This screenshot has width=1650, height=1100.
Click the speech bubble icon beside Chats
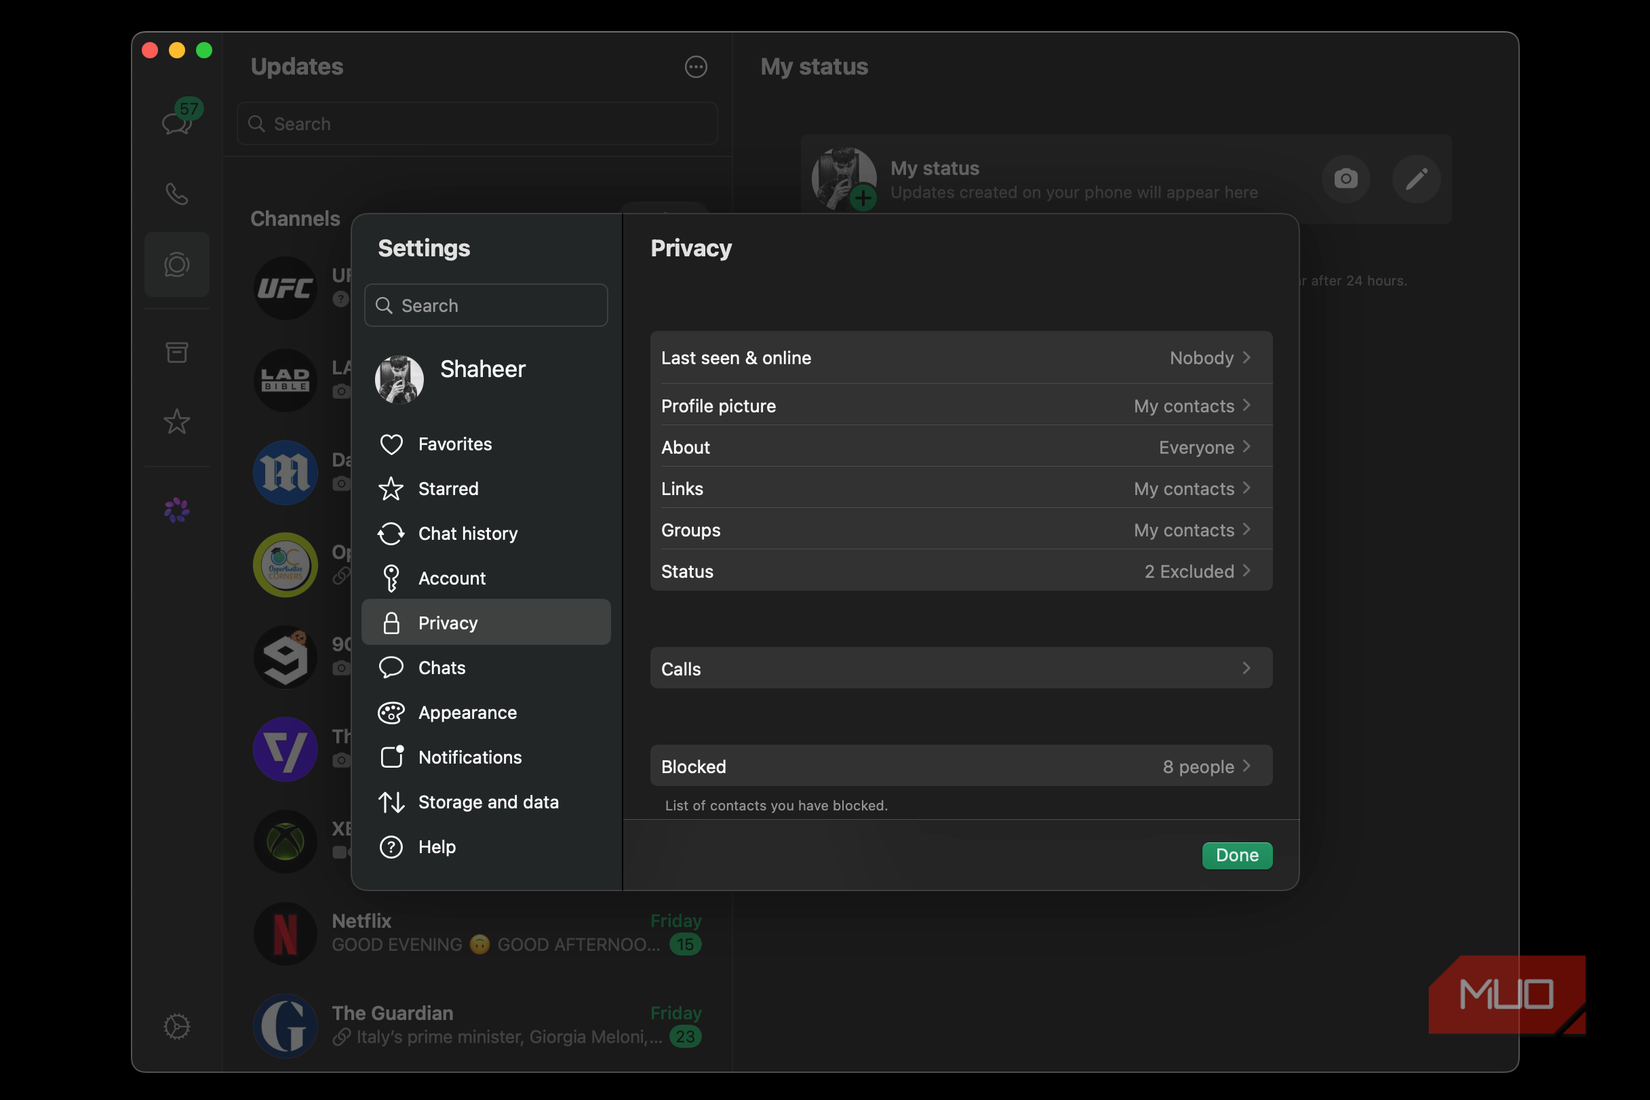[391, 667]
